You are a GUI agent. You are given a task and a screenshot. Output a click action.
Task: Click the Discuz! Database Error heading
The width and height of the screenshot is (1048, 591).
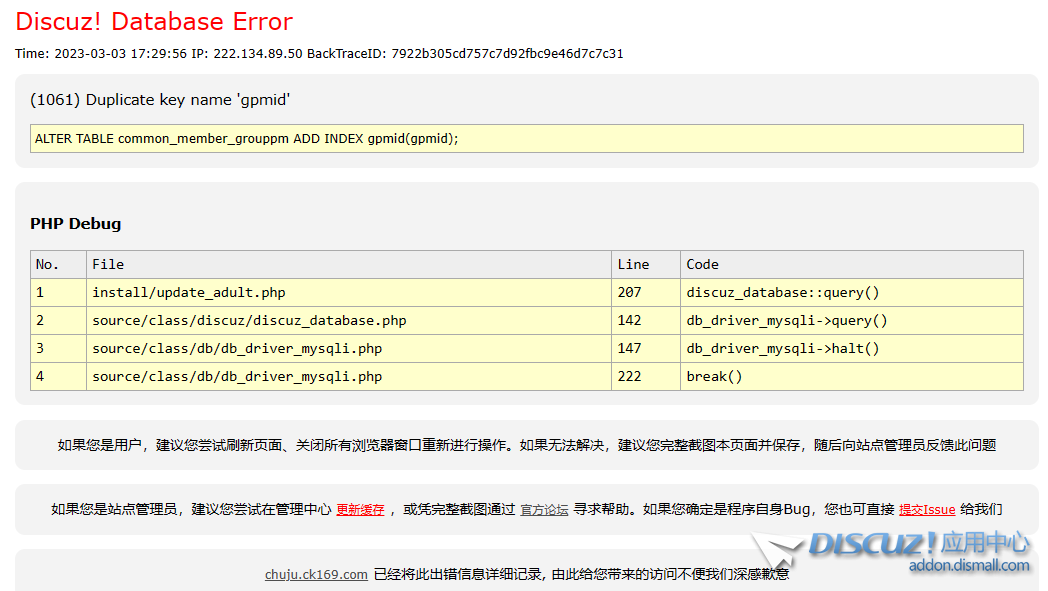tap(154, 21)
